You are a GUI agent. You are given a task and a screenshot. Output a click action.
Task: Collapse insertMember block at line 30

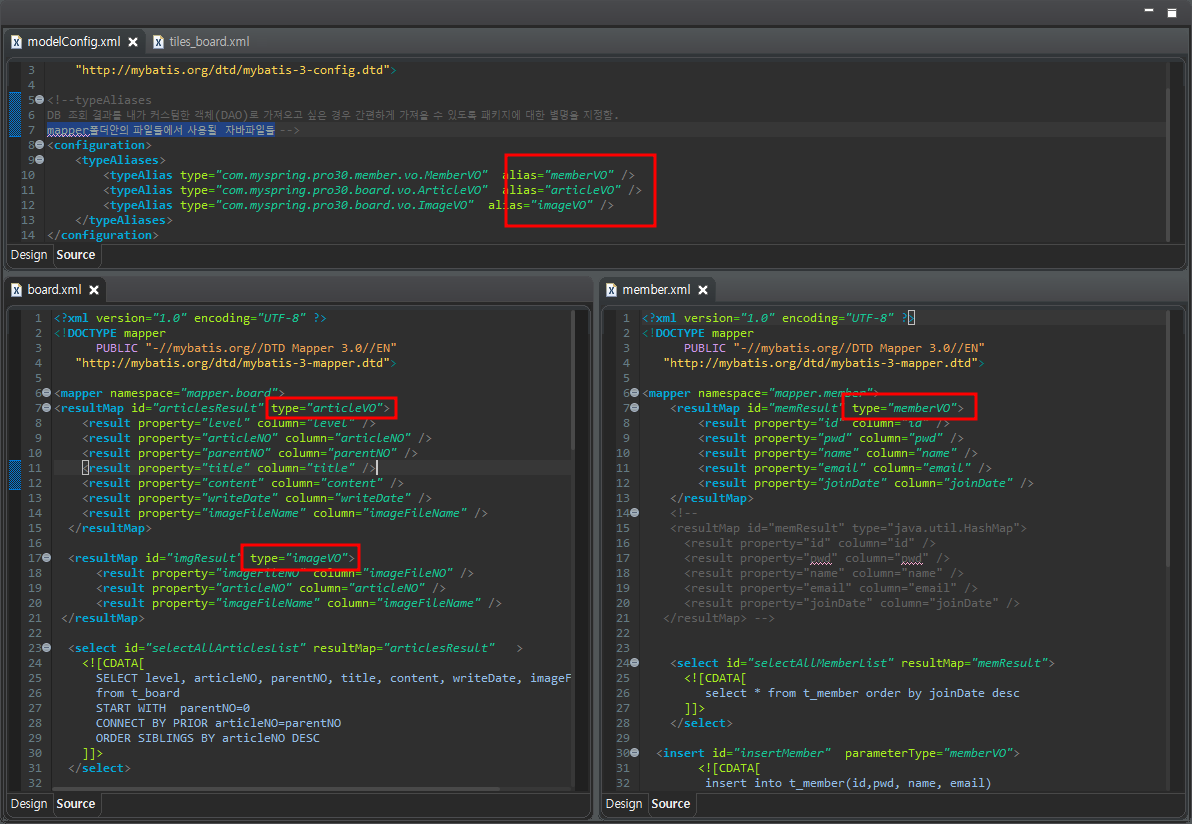[635, 753]
